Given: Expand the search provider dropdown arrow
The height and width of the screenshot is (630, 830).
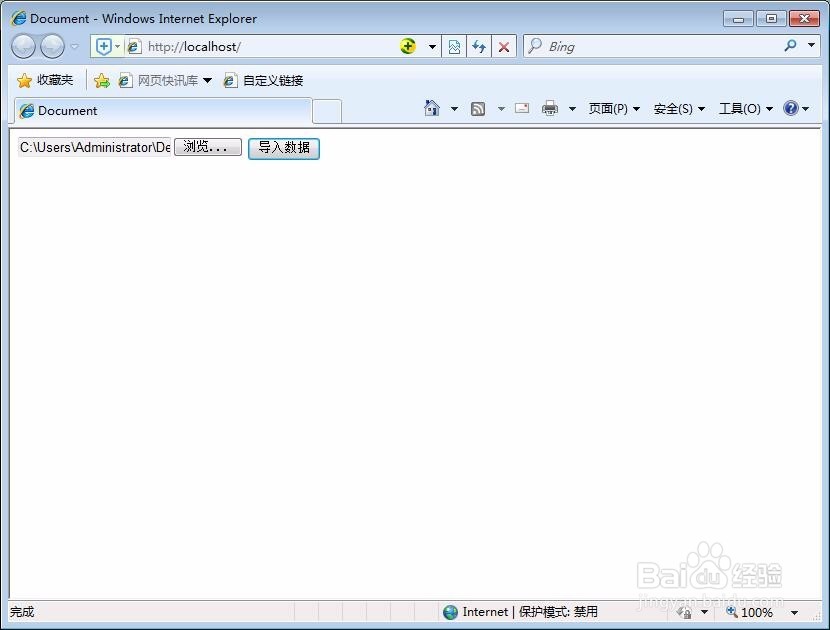Looking at the screenshot, I should 810,46.
